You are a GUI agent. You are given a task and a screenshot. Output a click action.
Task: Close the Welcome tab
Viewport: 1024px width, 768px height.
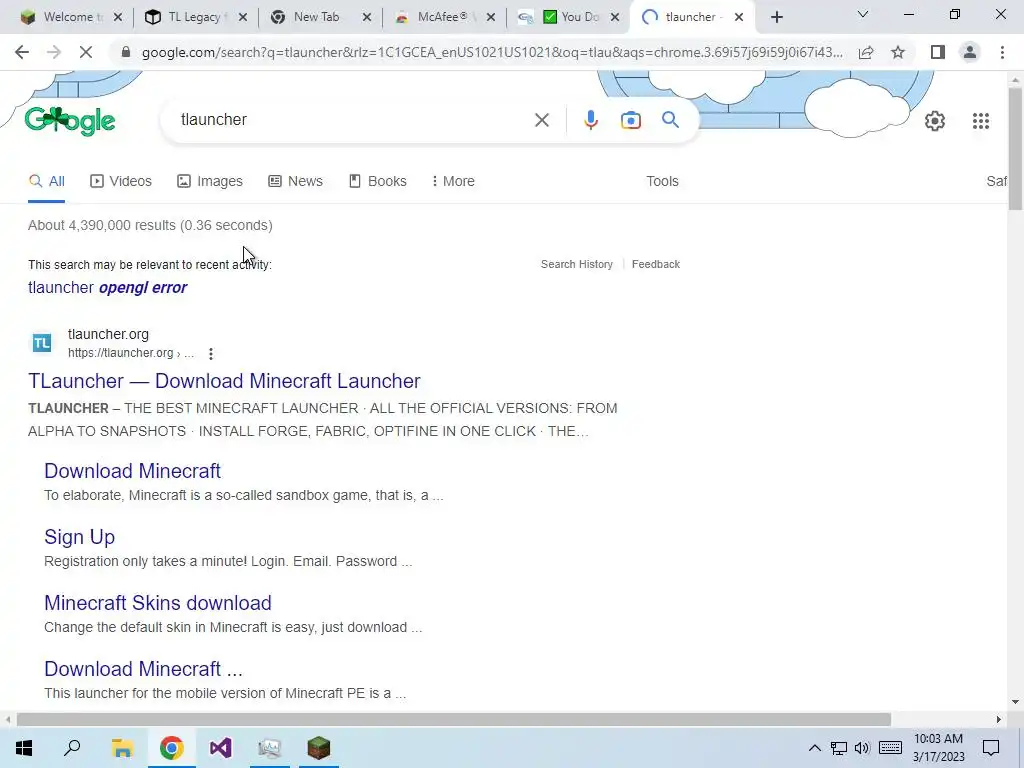pyautogui.click(x=118, y=18)
